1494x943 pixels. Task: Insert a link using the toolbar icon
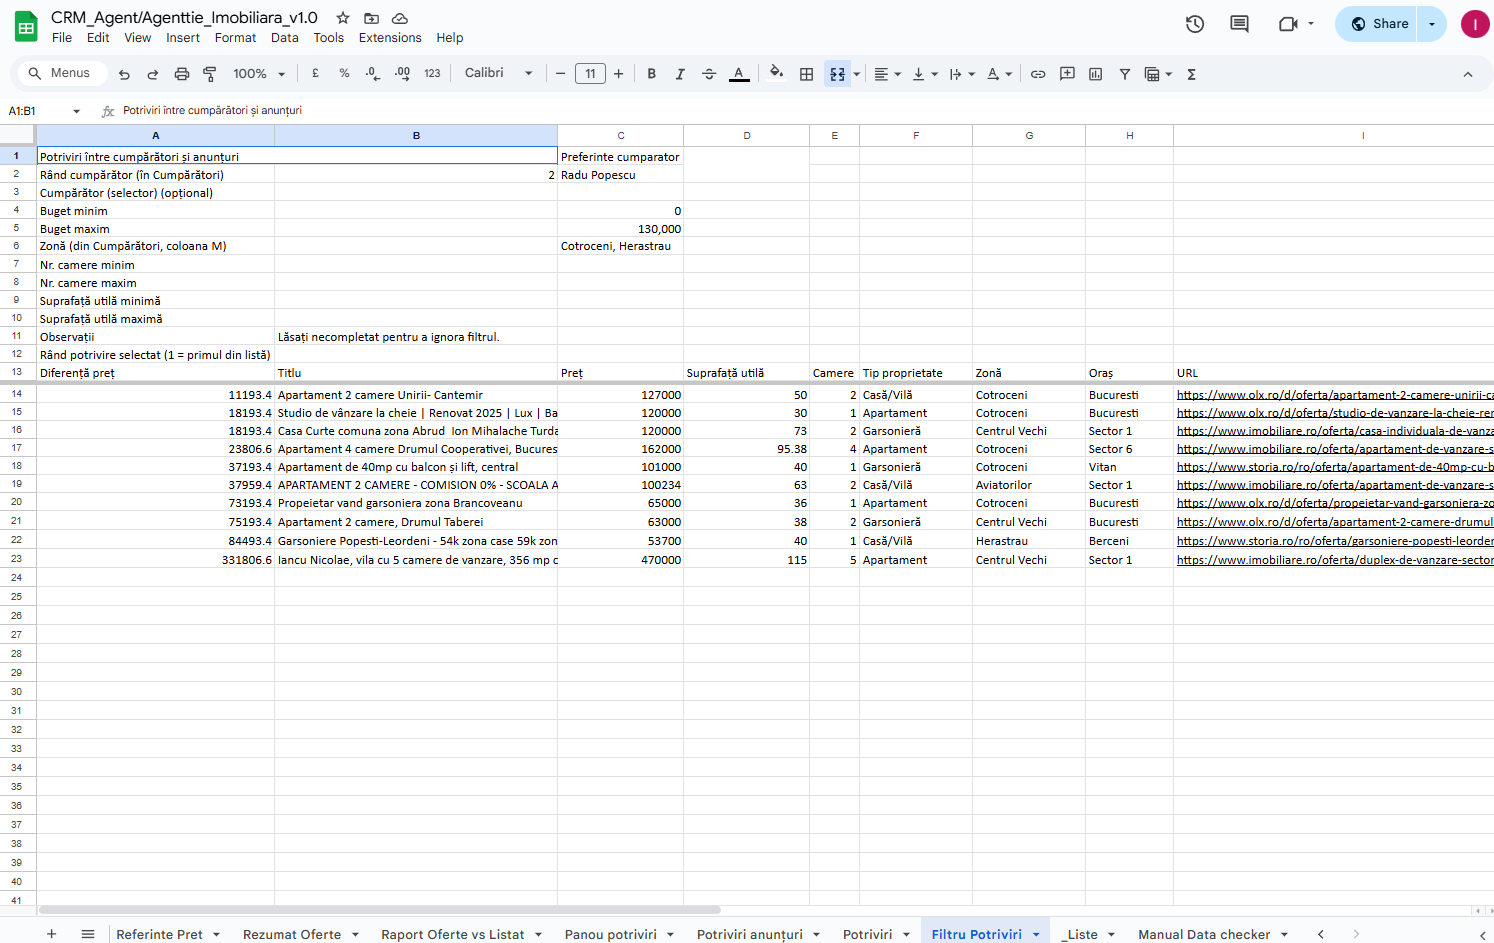pyautogui.click(x=1037, y=73)
